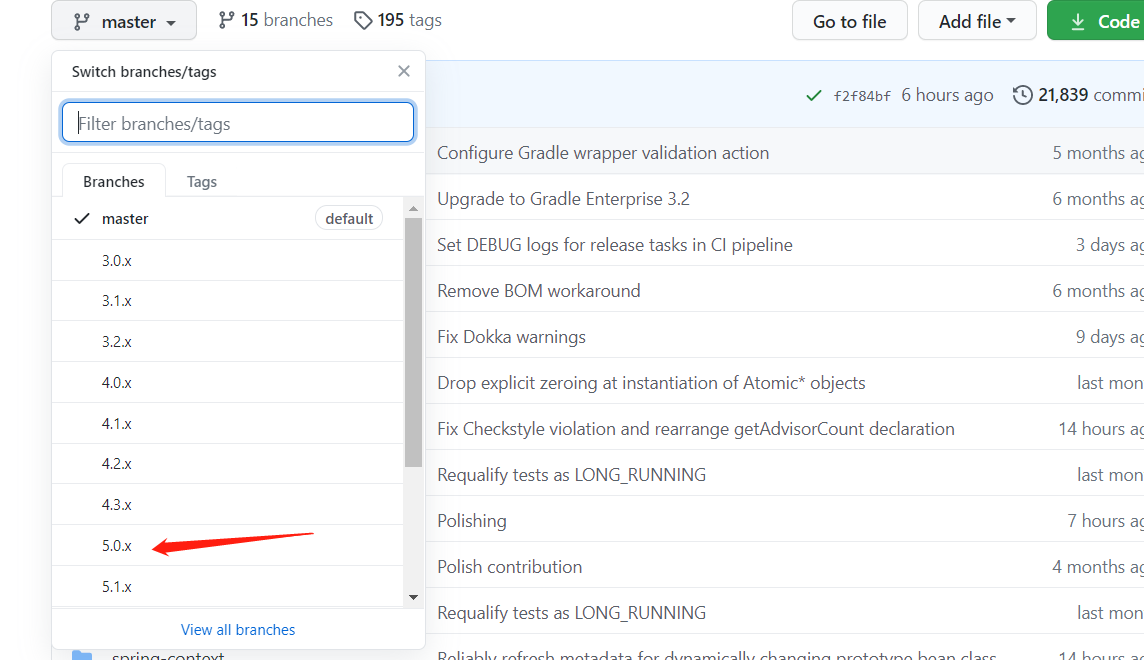Select the 3.2.x branch

click(117, 341)
